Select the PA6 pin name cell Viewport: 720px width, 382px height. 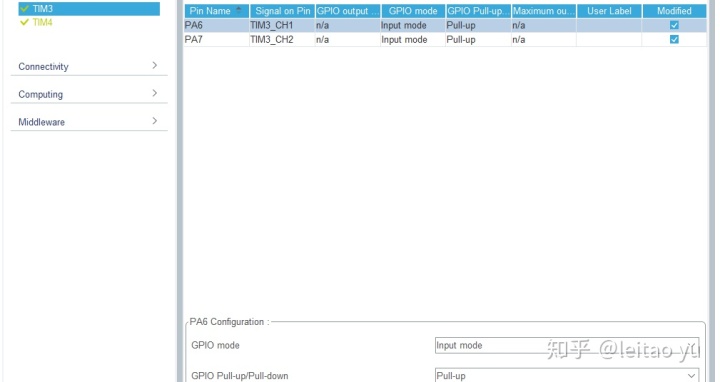click(217, 25)
